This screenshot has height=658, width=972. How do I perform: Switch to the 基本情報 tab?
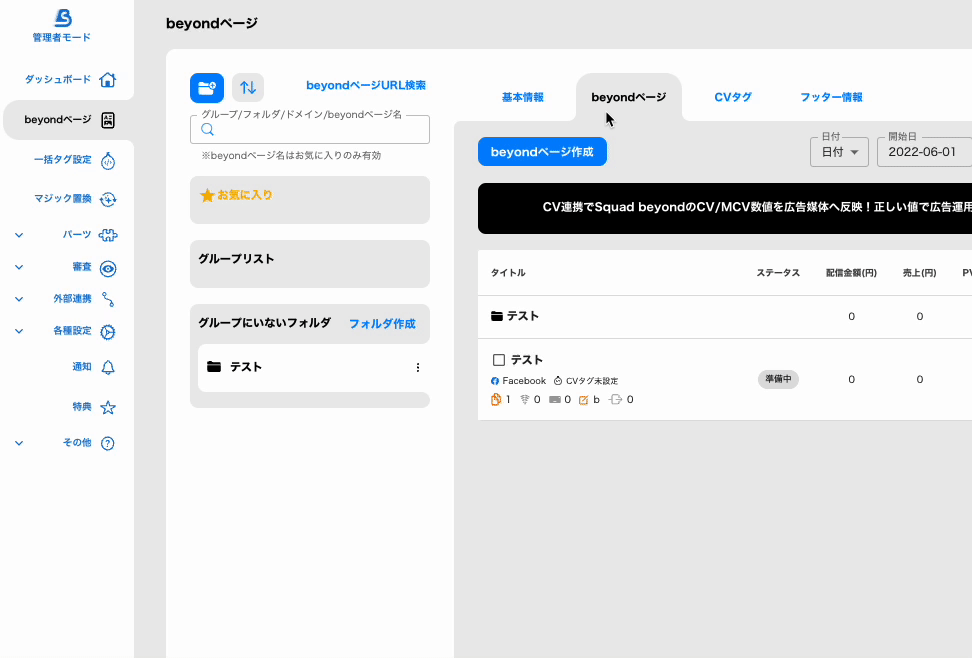[x=523, y=97]
